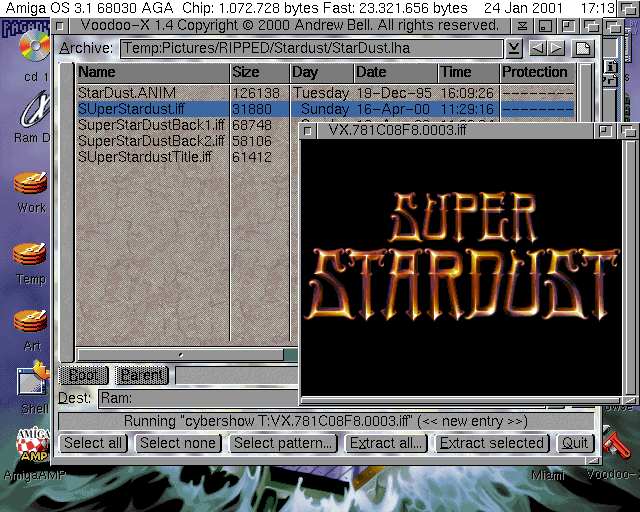Viewport: 640px width, 512px height.
Task: Click the size value 58106
Action: click(x=252, y=141)
